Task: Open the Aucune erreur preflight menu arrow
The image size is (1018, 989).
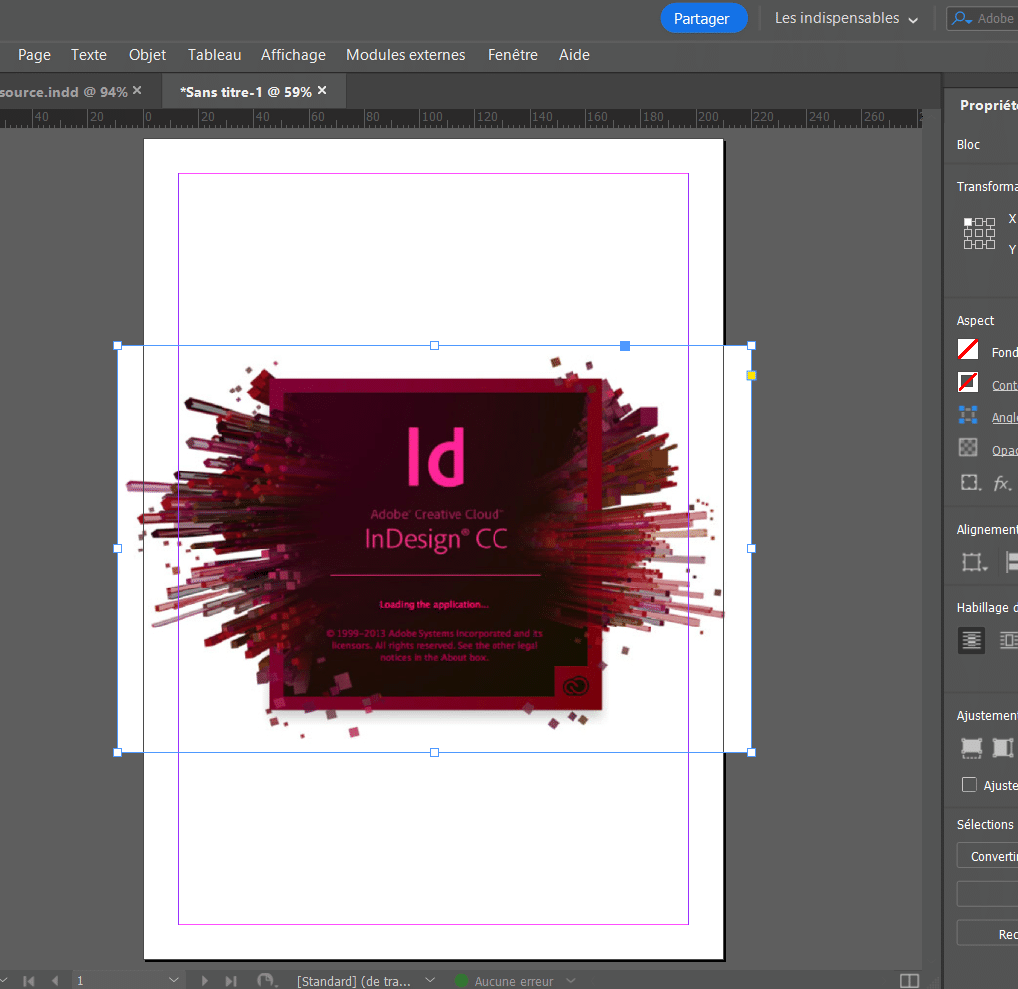Action: click(571, 981)
